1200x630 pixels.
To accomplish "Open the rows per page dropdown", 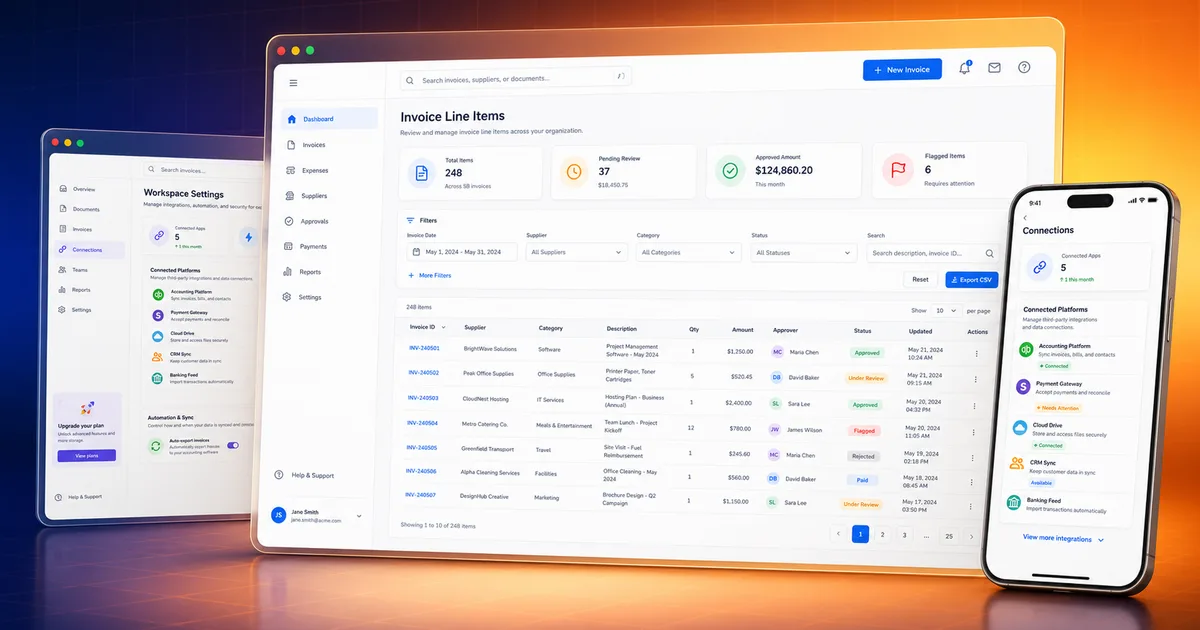I will pyautogui.click(x=946, y=311).
